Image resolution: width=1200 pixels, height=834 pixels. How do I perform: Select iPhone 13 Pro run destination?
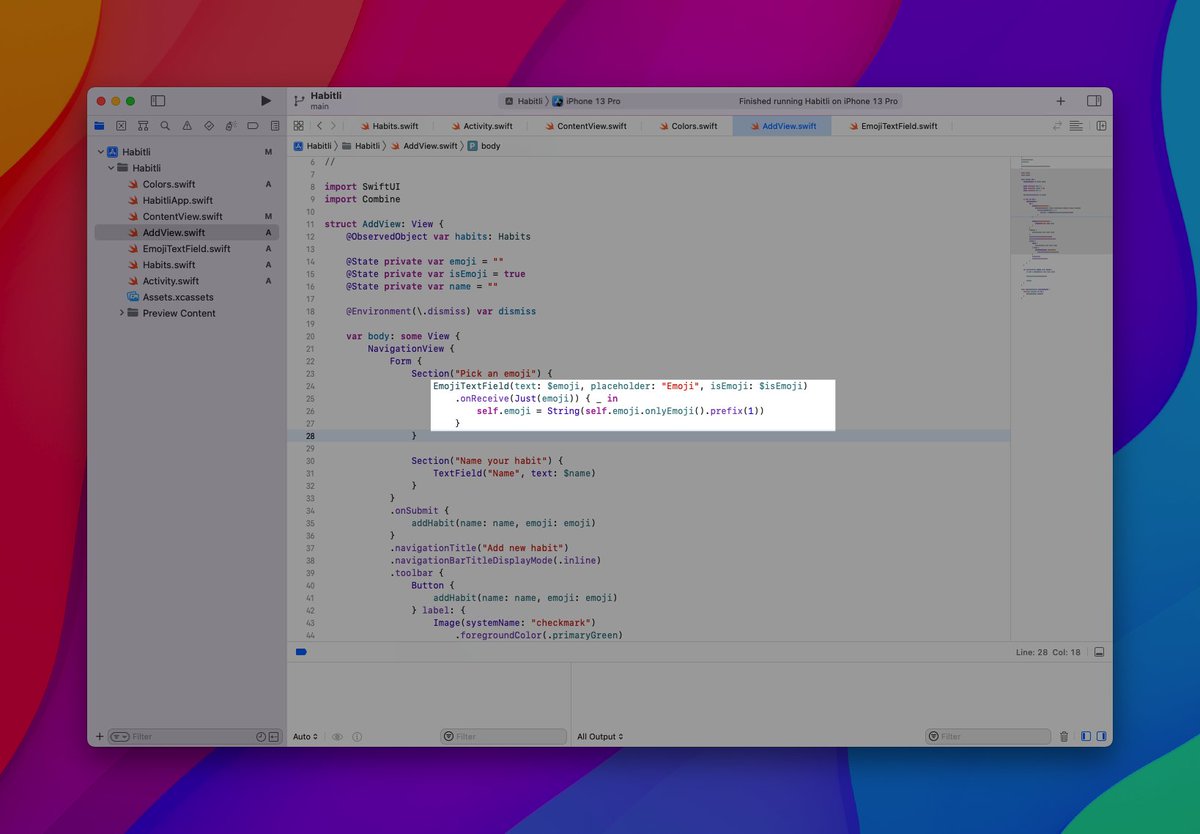[593, 101]
